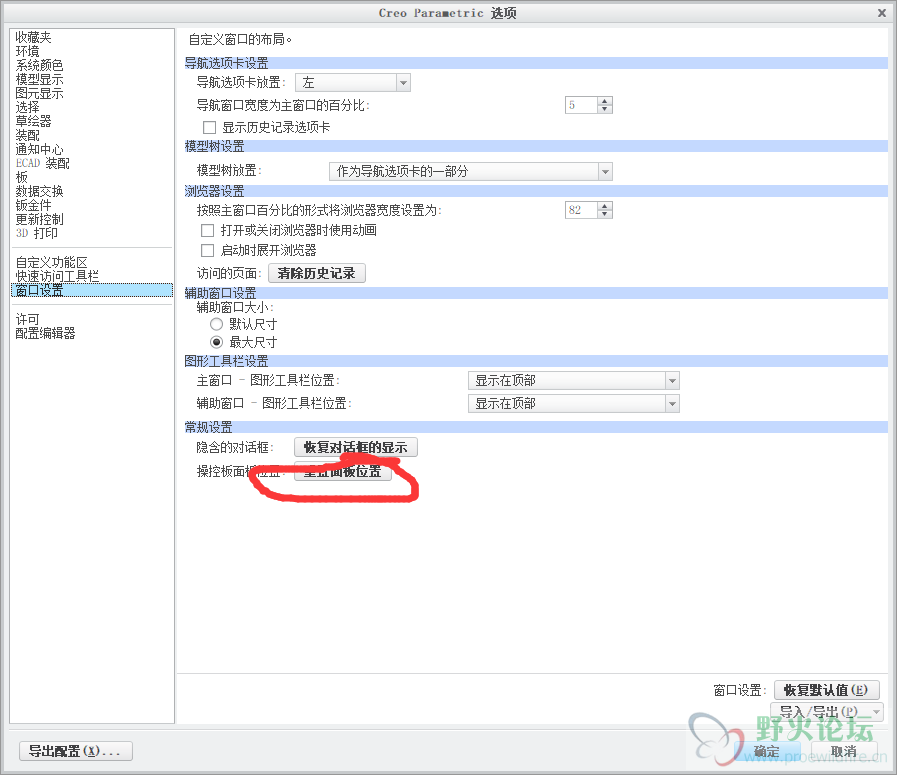
Task: Click 清除历史记录 button
Action: (316, 273)
